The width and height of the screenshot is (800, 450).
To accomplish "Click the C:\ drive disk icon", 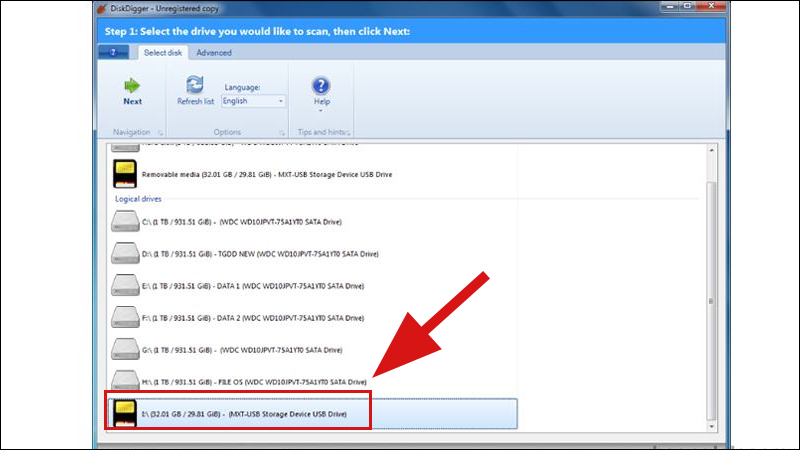I will [x=125, y=221].
